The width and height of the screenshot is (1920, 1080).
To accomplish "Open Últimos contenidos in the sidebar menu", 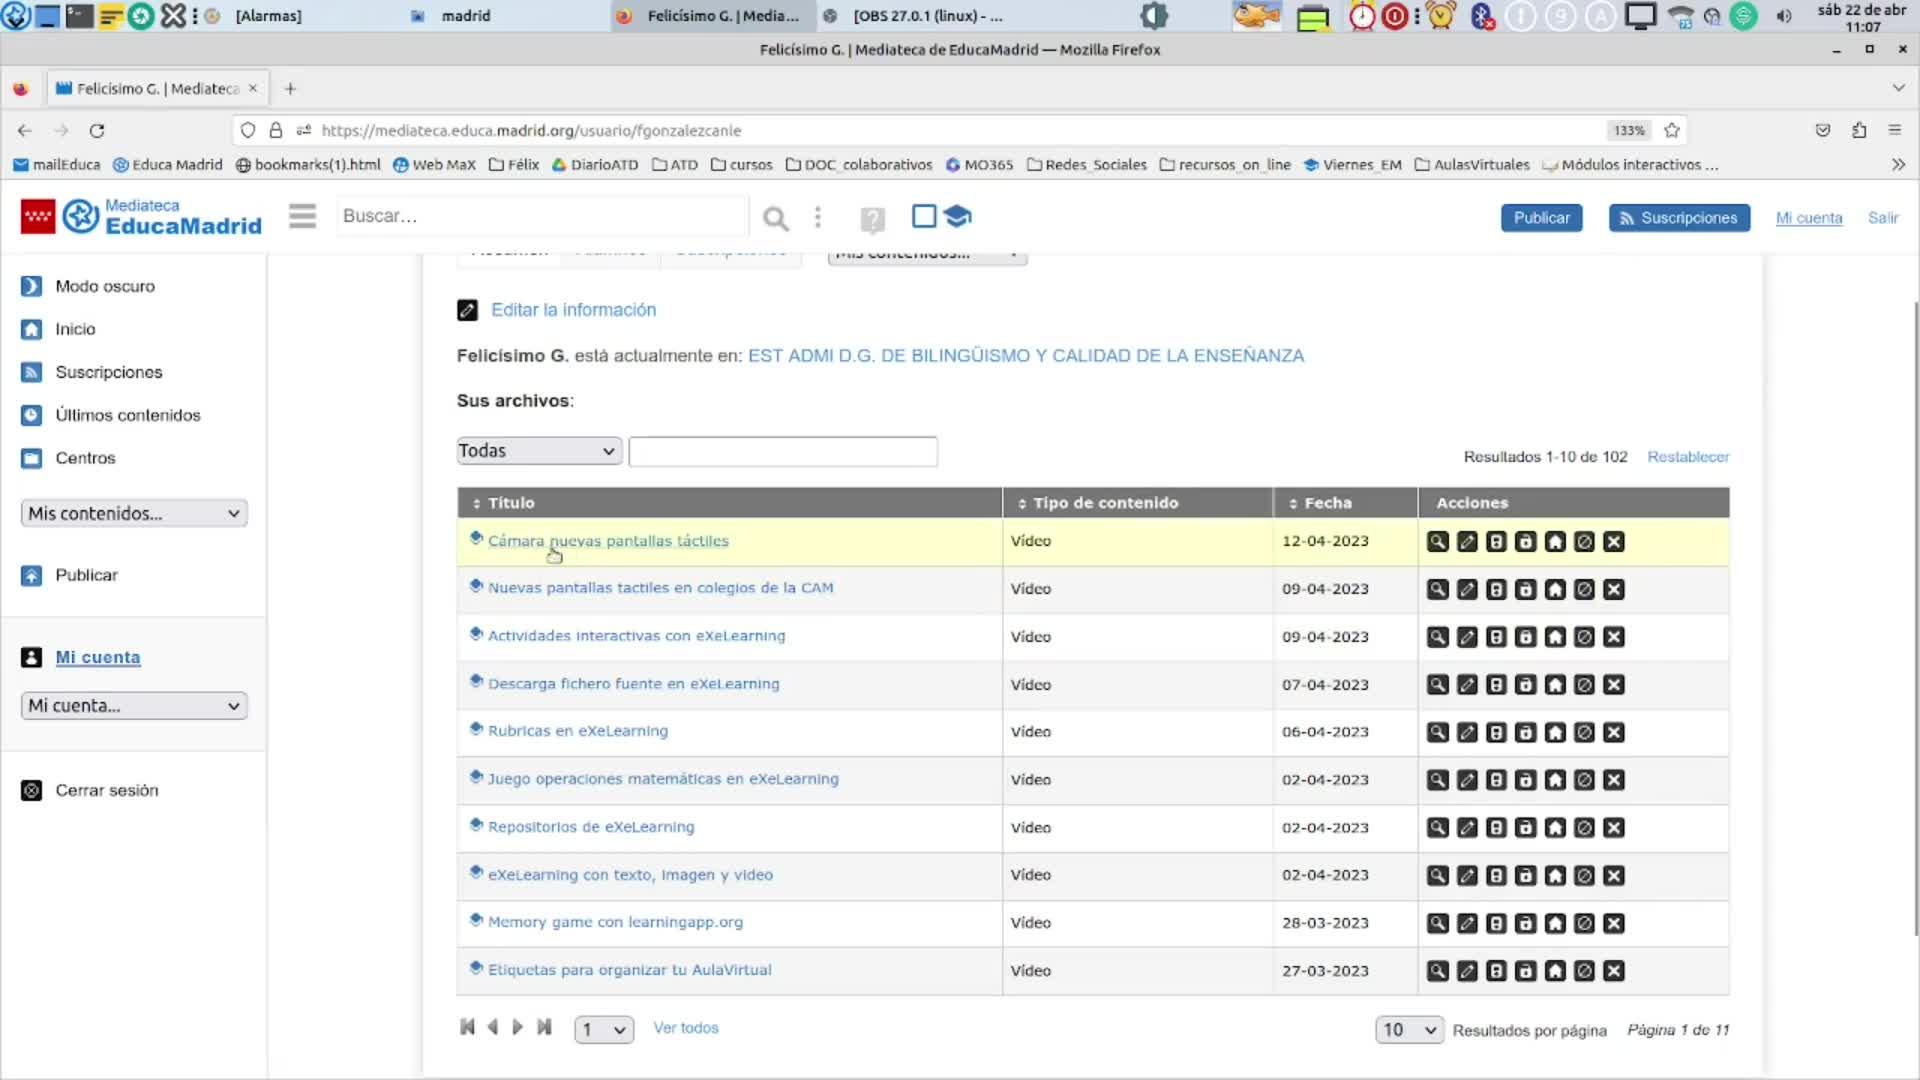I will (x=128, y=415).
